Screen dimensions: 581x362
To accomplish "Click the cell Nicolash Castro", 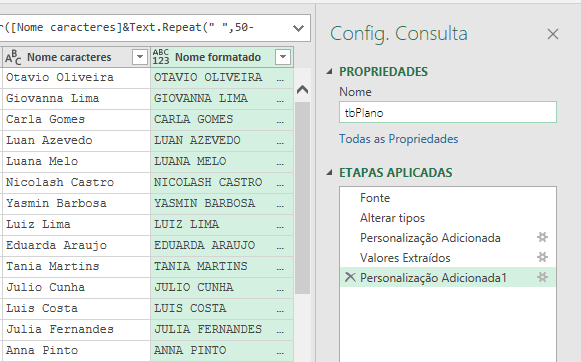I will [x=76, y=182].
